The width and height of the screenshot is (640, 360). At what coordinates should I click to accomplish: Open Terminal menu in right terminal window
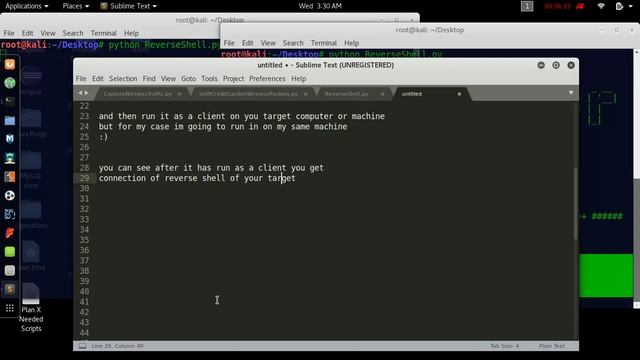tap(324, 43)
